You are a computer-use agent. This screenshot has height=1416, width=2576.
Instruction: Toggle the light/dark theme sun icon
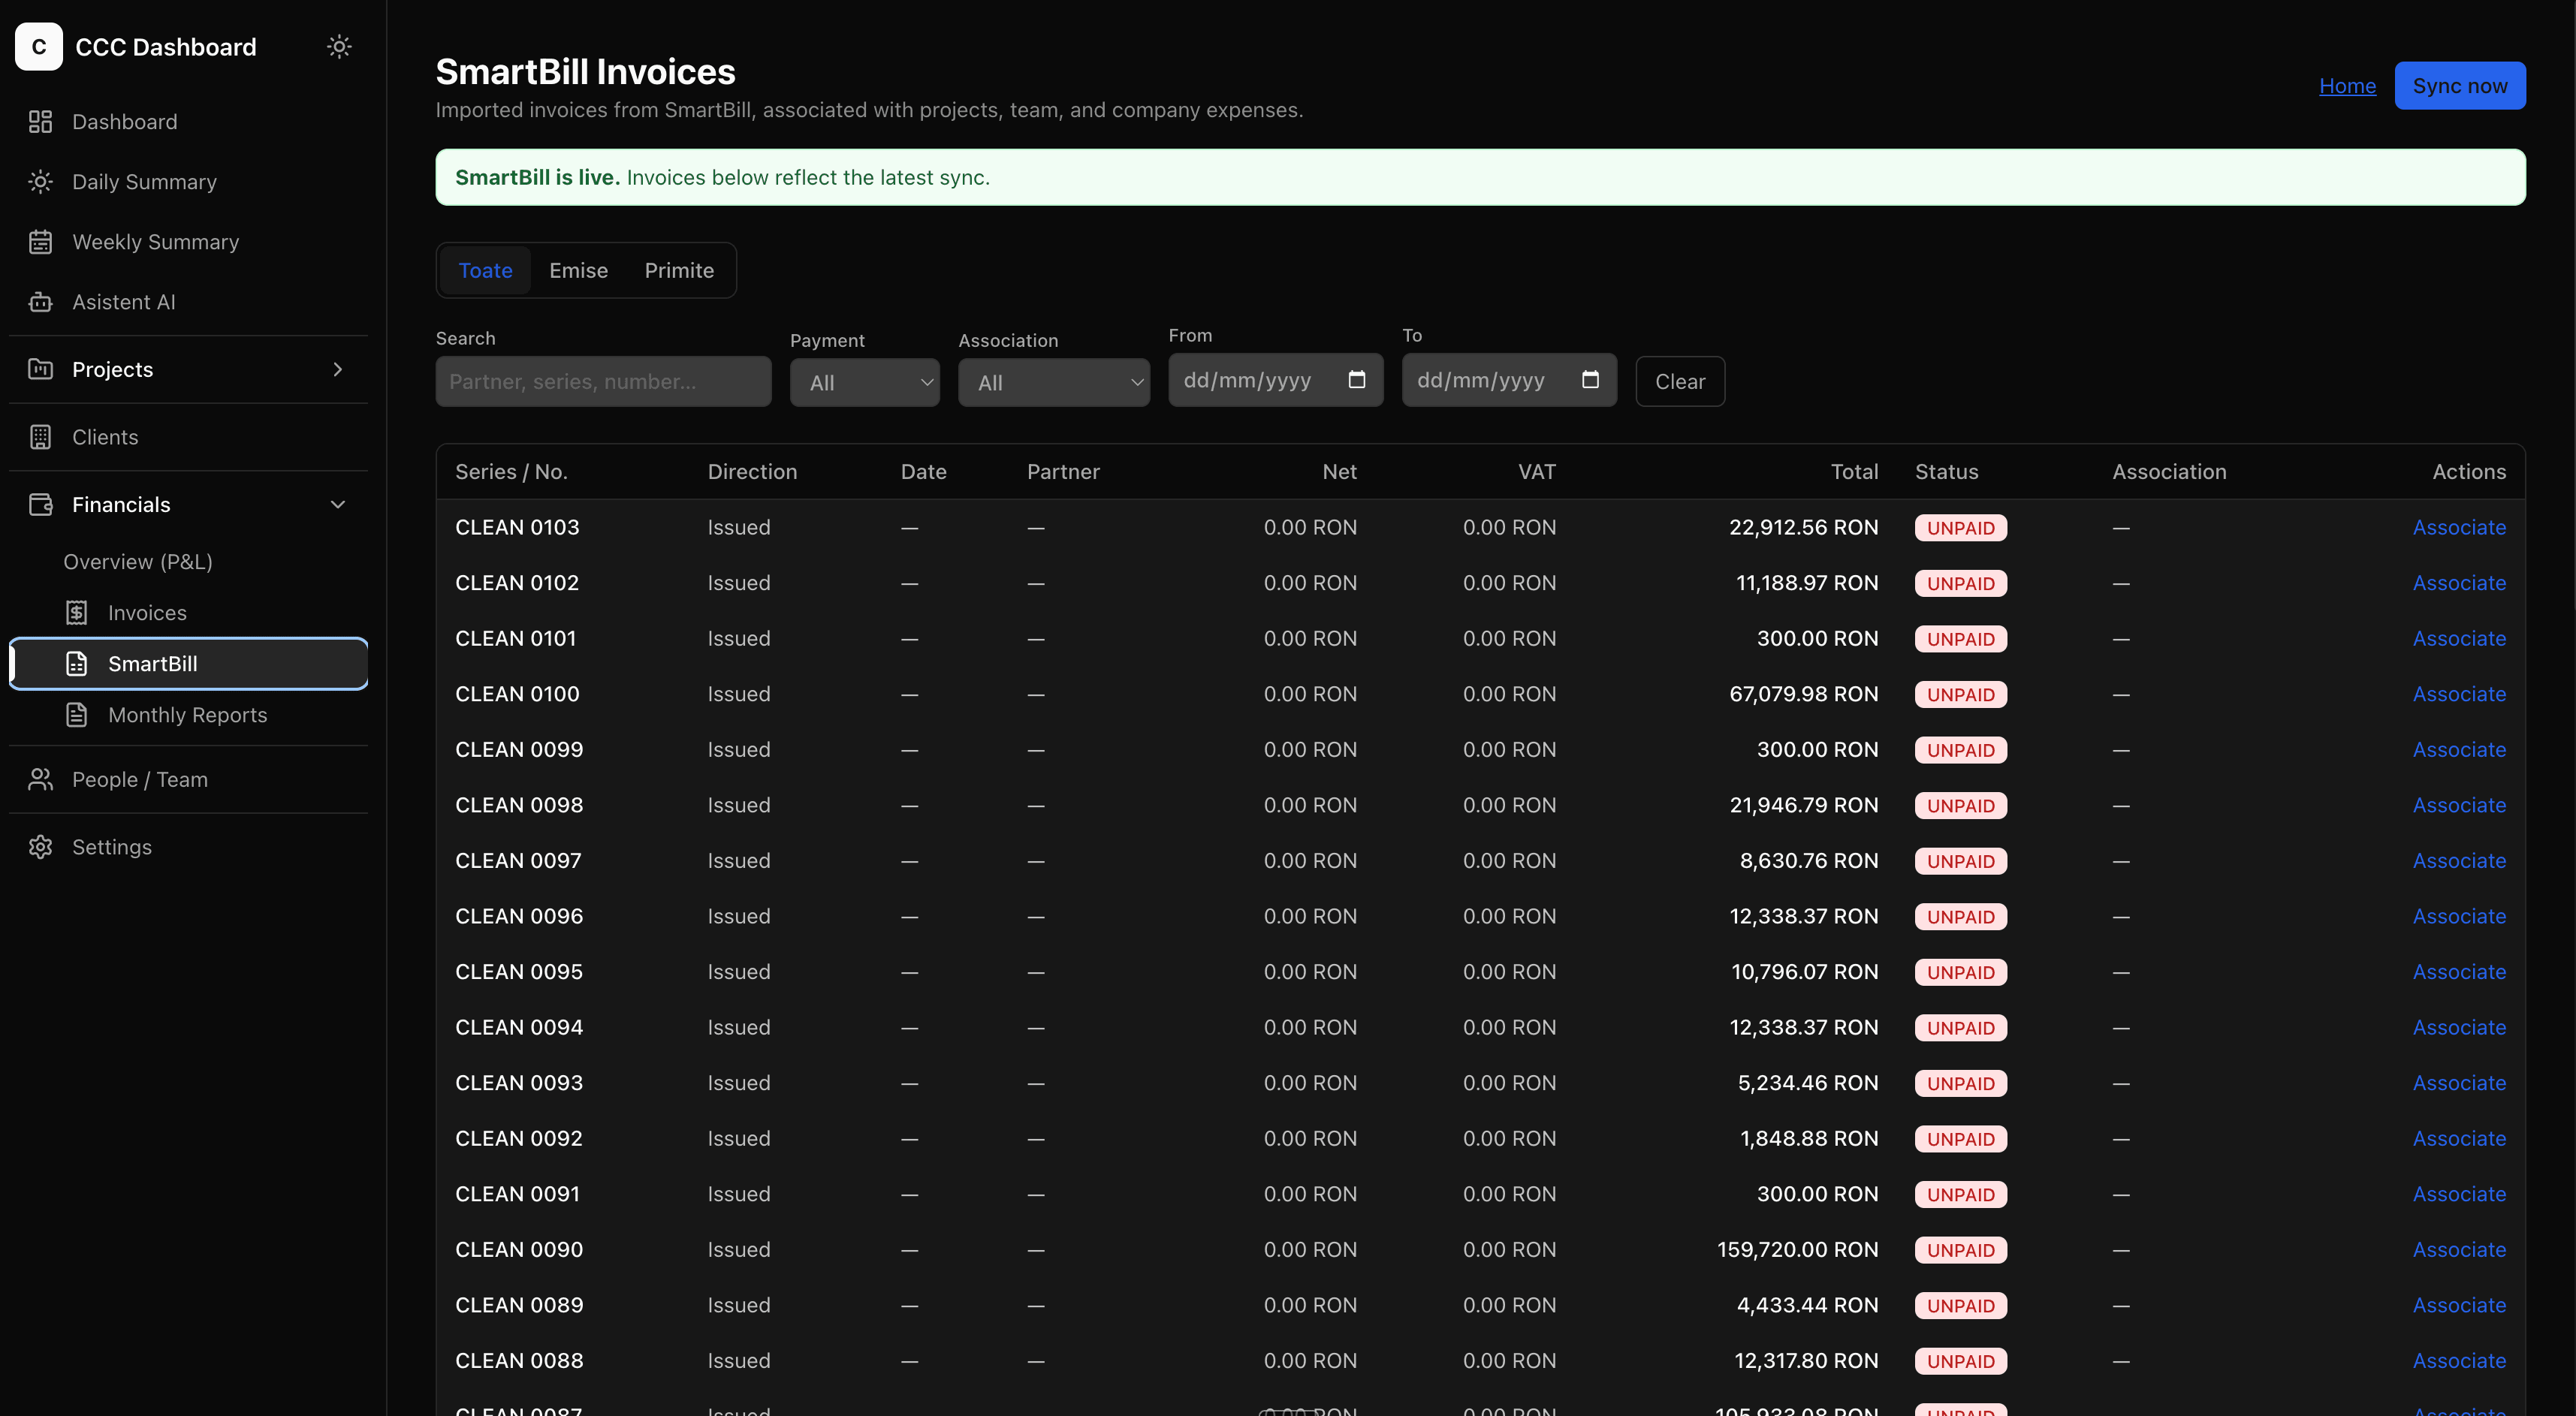(339, 46)
